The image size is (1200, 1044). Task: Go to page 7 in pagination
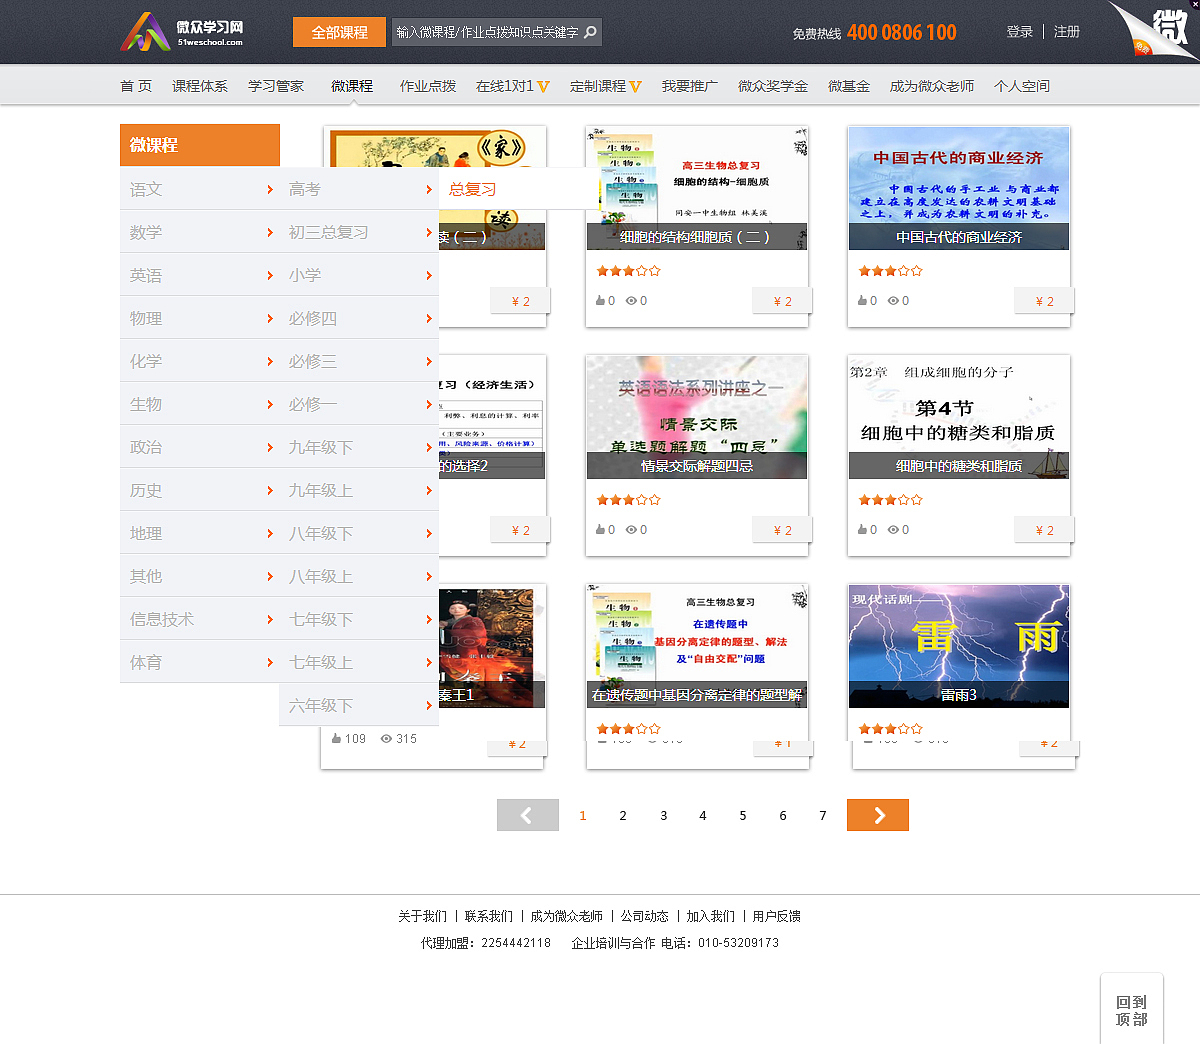point(823,816)
